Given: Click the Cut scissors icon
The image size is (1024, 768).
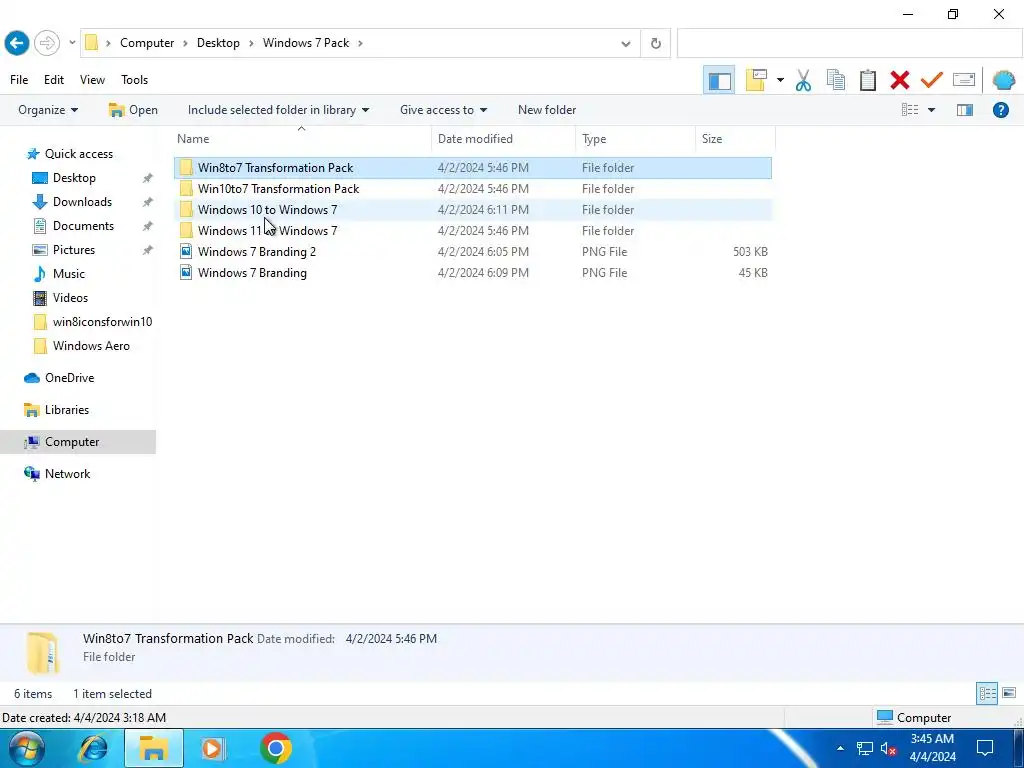Looking at the screenshot, I should pyautogui.click(x=803, y=80).
